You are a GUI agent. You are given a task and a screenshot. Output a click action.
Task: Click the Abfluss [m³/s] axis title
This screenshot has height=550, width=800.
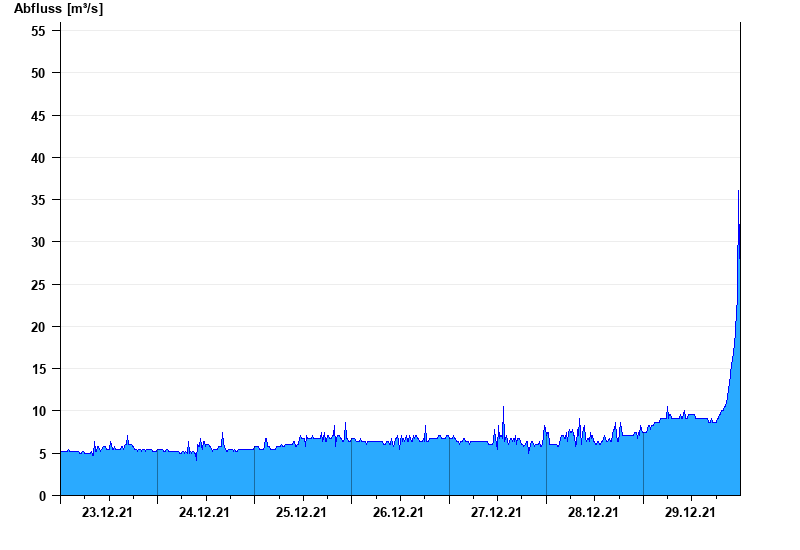[x=58, y=9]
